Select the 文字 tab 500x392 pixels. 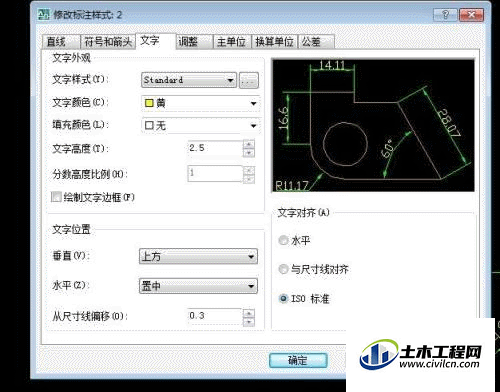click(x=155, y=41)
